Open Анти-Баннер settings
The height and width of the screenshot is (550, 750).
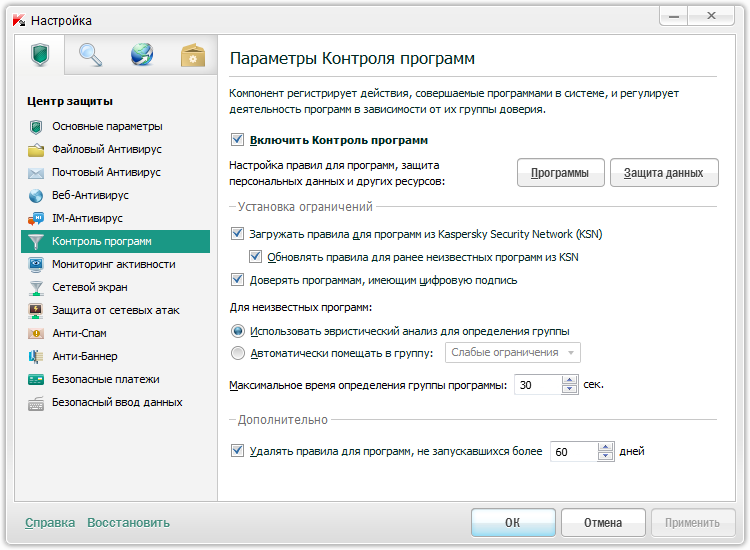(x=85, y=356)
